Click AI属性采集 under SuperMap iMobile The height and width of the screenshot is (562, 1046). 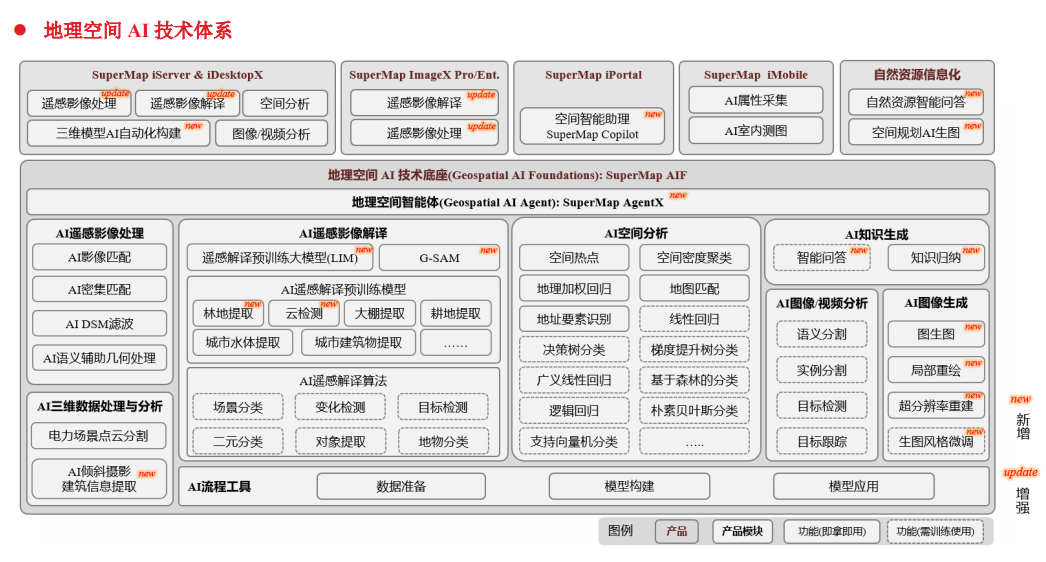pyautogui.click(x=756, y=100)
